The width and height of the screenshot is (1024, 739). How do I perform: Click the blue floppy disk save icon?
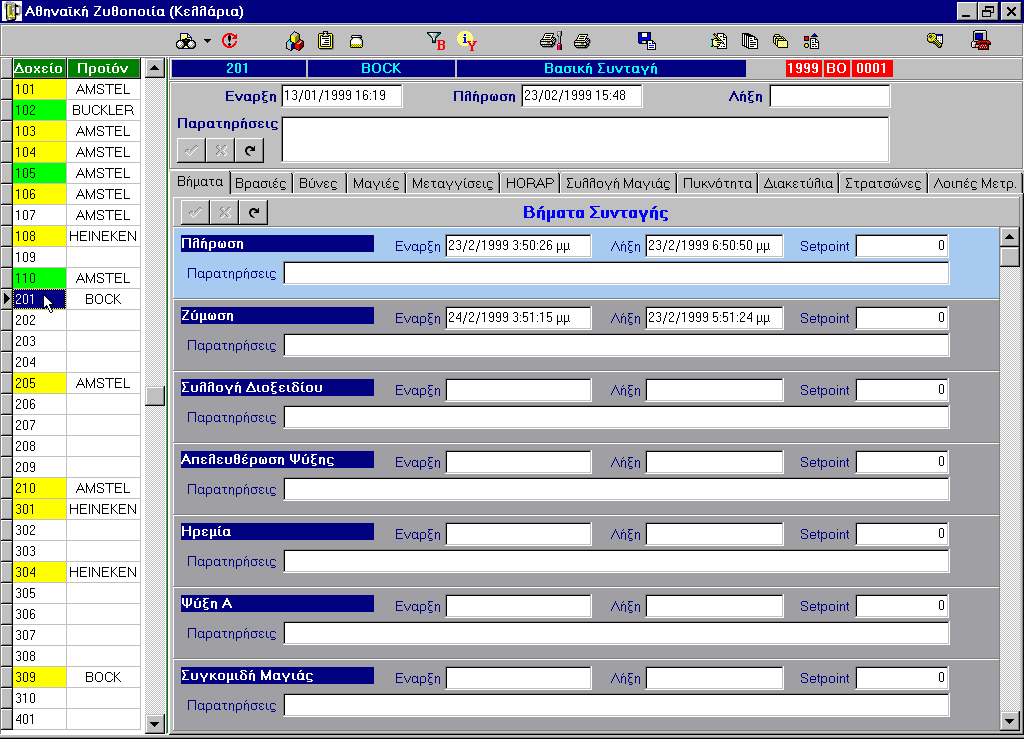point(646,41)
